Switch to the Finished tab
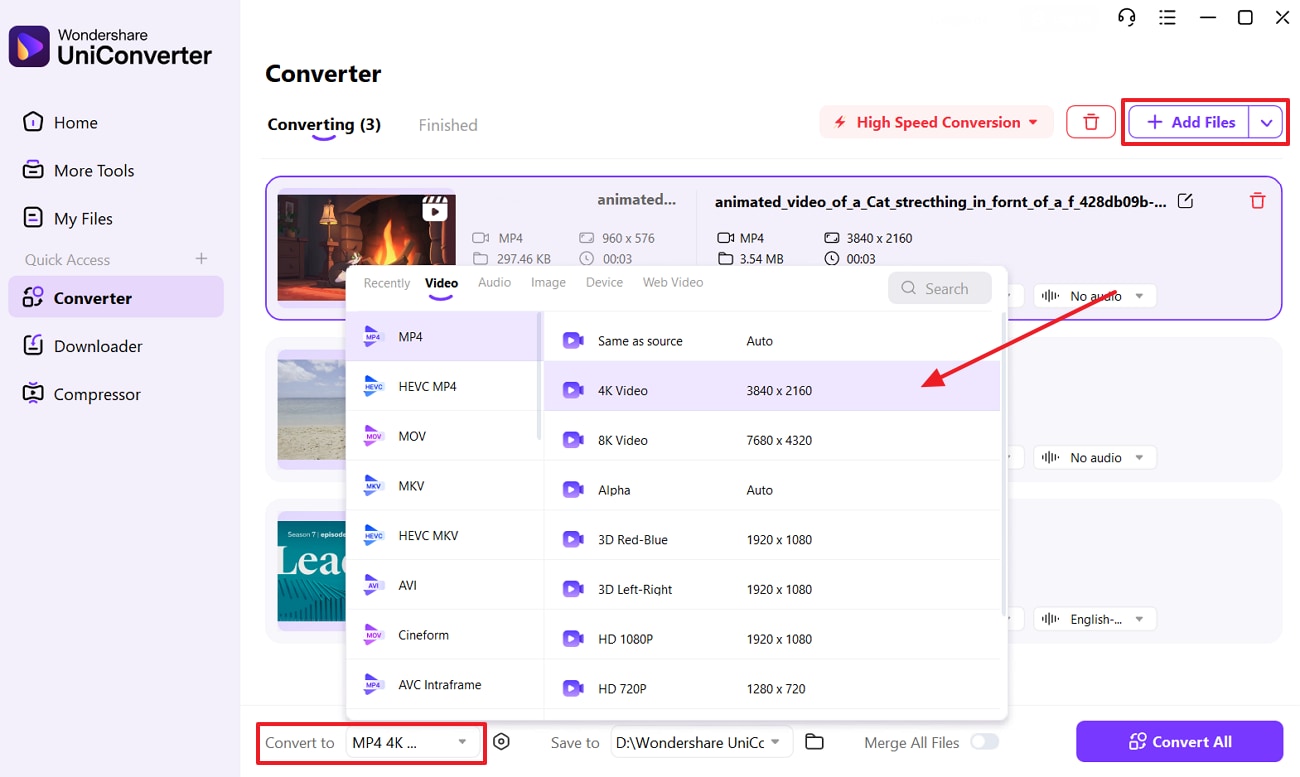The height and width of the screenshot is (777, 1300). click(x=448, y=125)
